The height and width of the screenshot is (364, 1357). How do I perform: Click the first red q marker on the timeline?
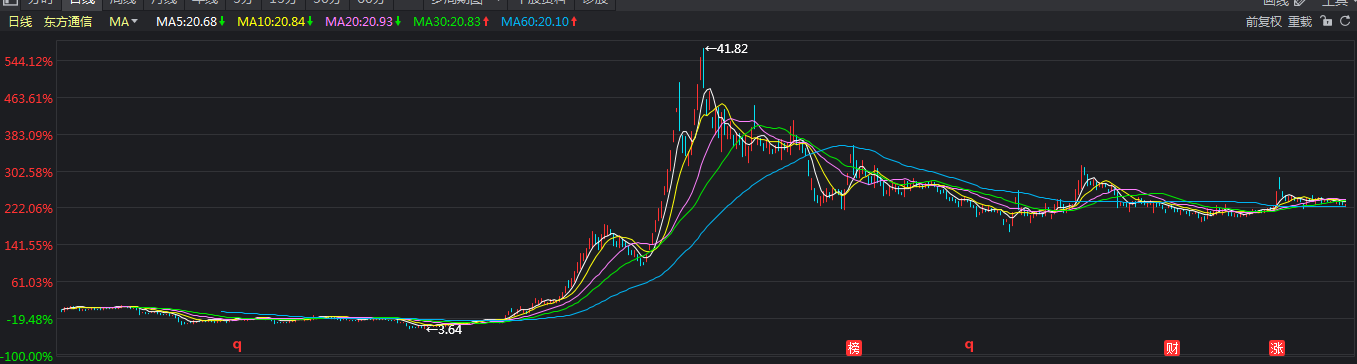tap(238, 346)
